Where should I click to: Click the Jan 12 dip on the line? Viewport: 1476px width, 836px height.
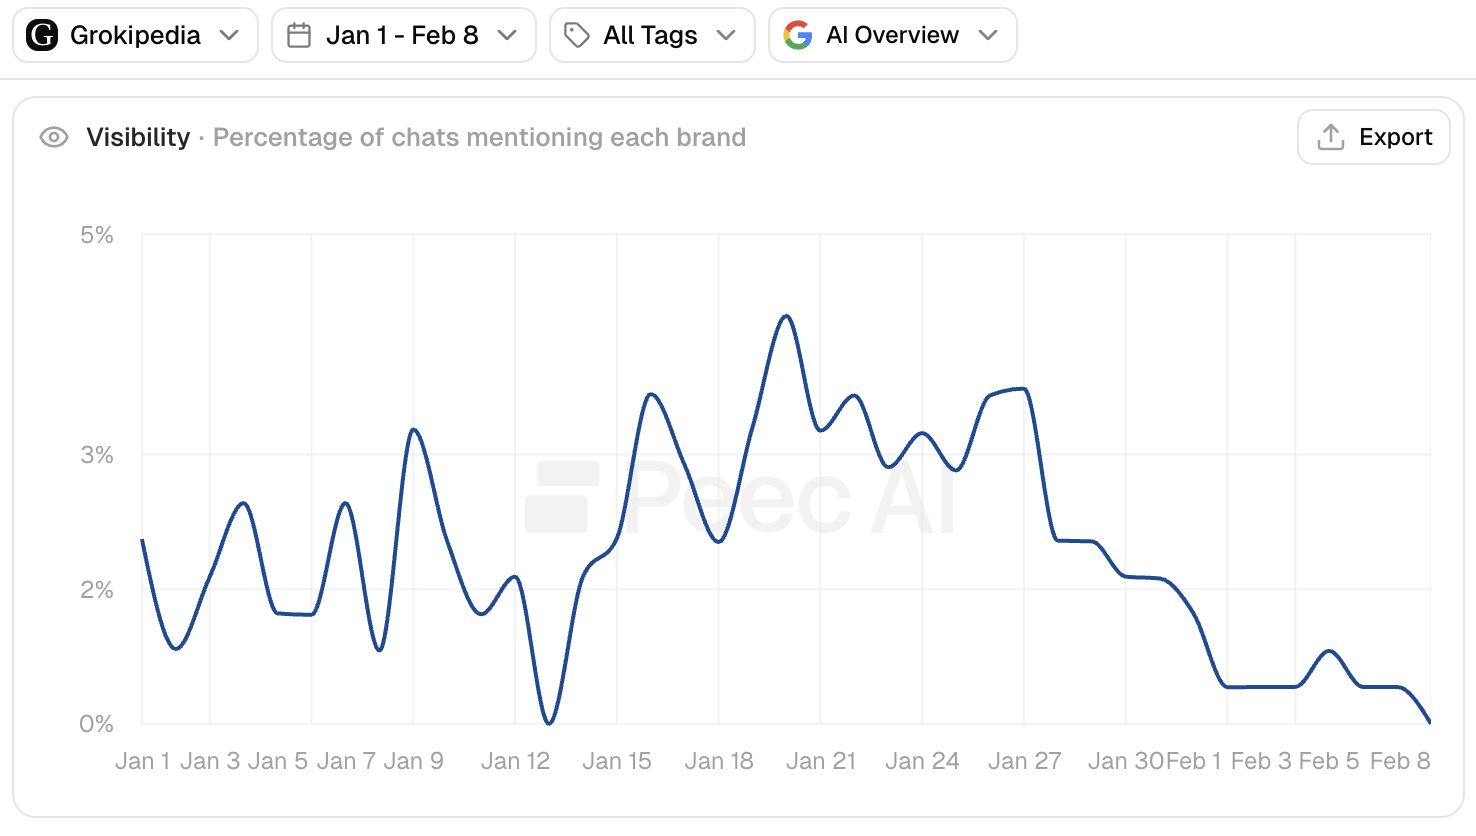(549, 722)
